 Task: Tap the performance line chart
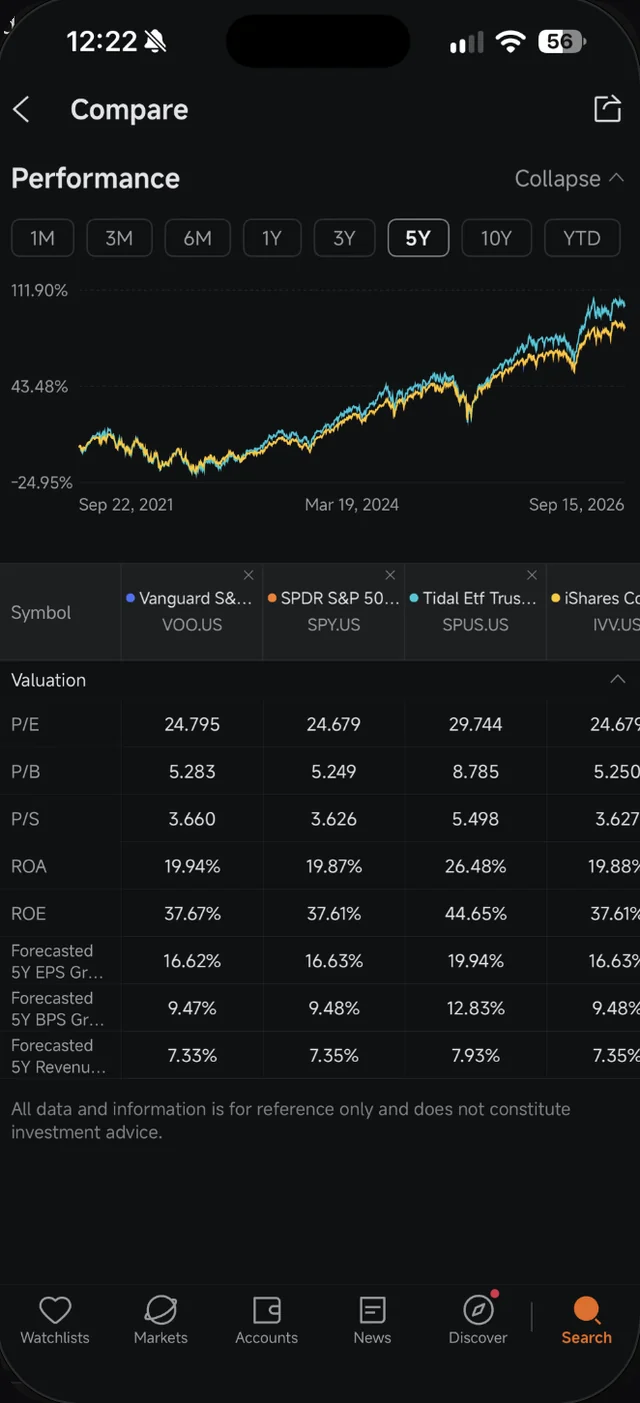tap(352, 385)
